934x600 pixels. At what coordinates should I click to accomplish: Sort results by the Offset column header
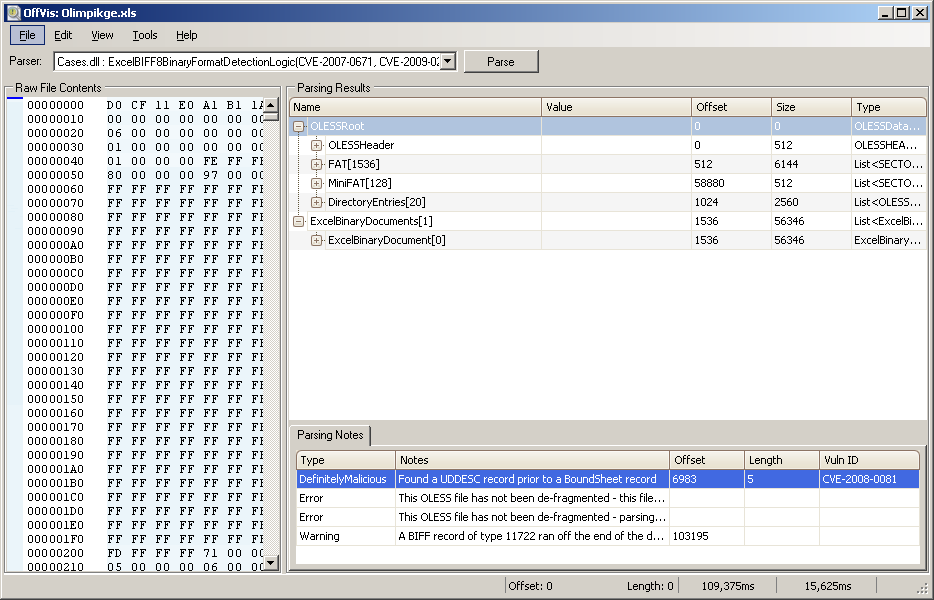coord(730,107)
